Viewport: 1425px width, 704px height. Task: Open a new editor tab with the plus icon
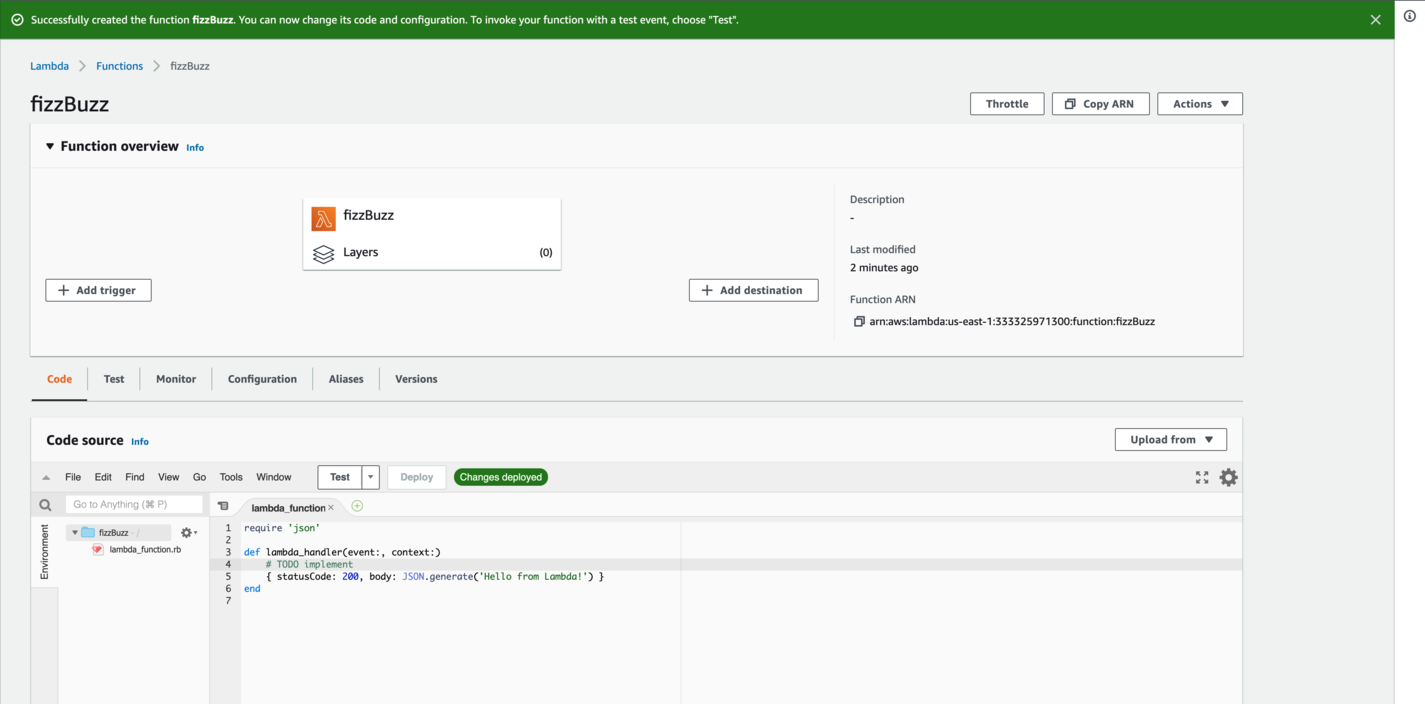coord(356,507)
